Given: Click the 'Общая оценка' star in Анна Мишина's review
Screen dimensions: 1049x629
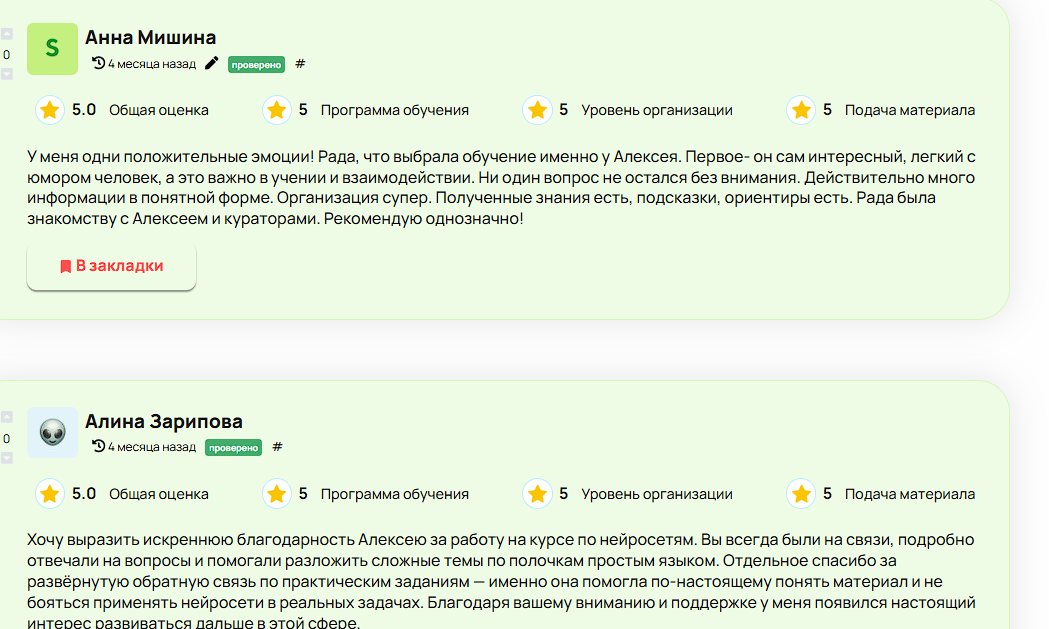Looking at the screenshot, I should click(50, 110).
